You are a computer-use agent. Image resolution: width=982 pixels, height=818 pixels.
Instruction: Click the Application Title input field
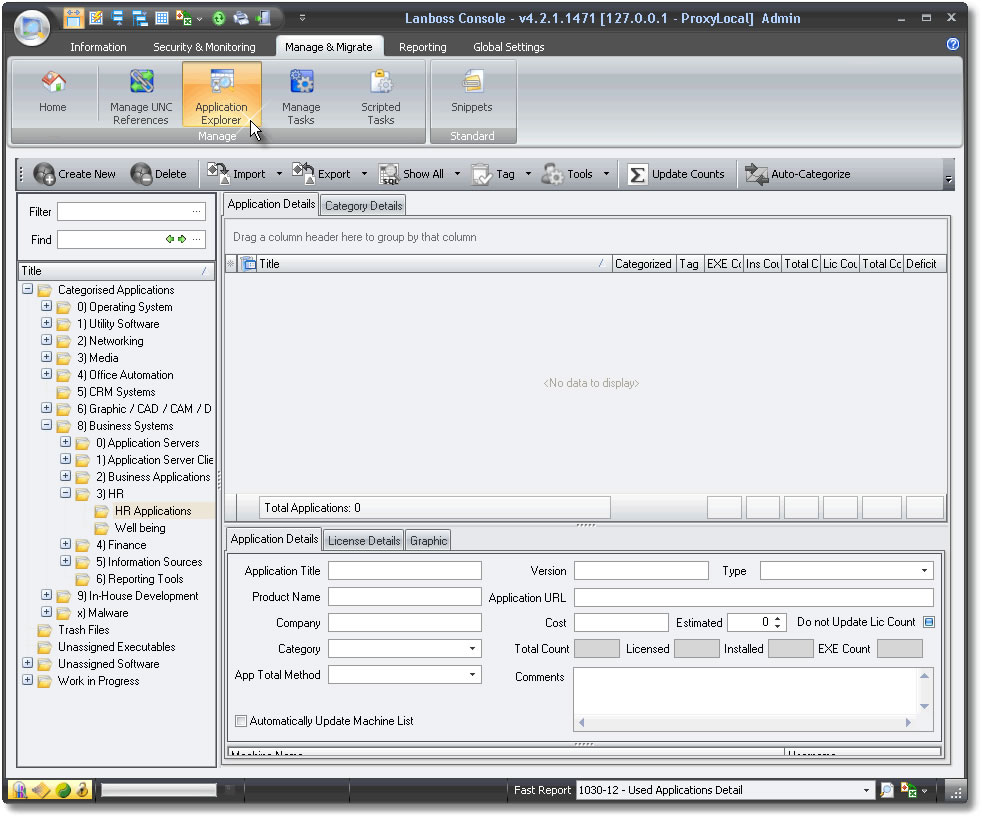[x=404, y=571]
